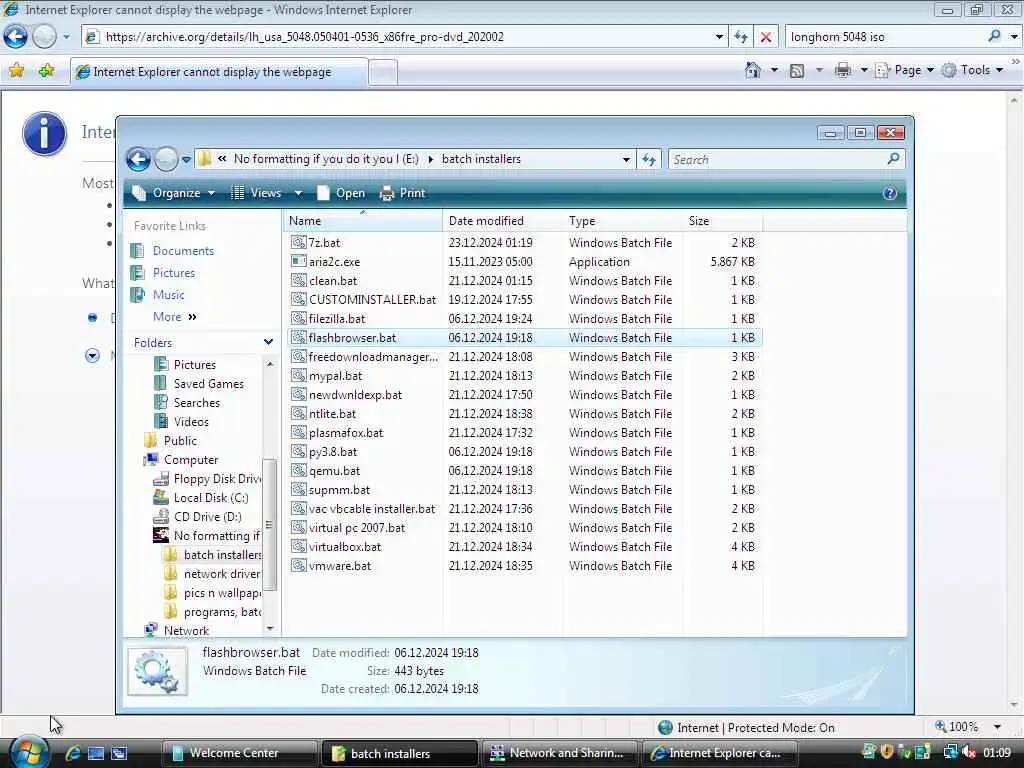
Task: Open the IE address bar dropdown
Action: [719, 37]
